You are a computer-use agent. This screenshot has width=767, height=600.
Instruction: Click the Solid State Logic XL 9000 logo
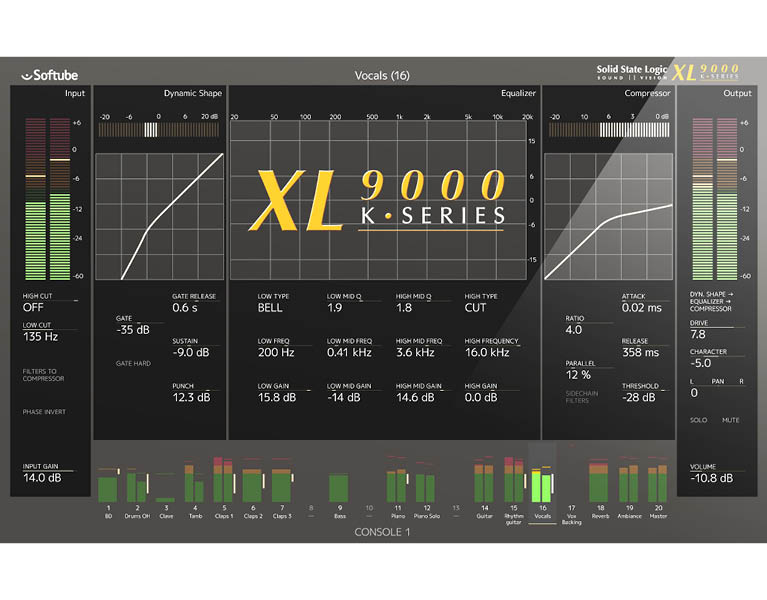click(x=668, y=72)
